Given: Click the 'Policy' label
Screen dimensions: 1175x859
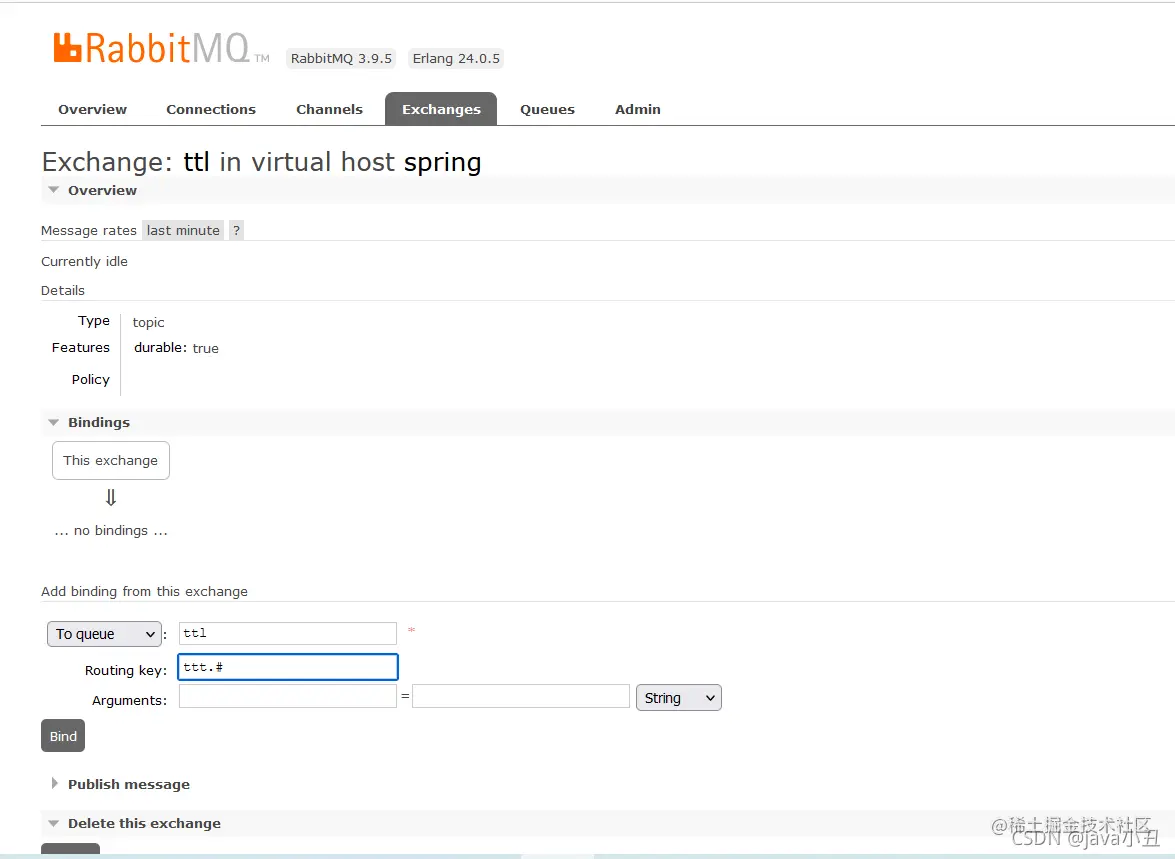Looking at the screenshot, I should tap(91, 379).
